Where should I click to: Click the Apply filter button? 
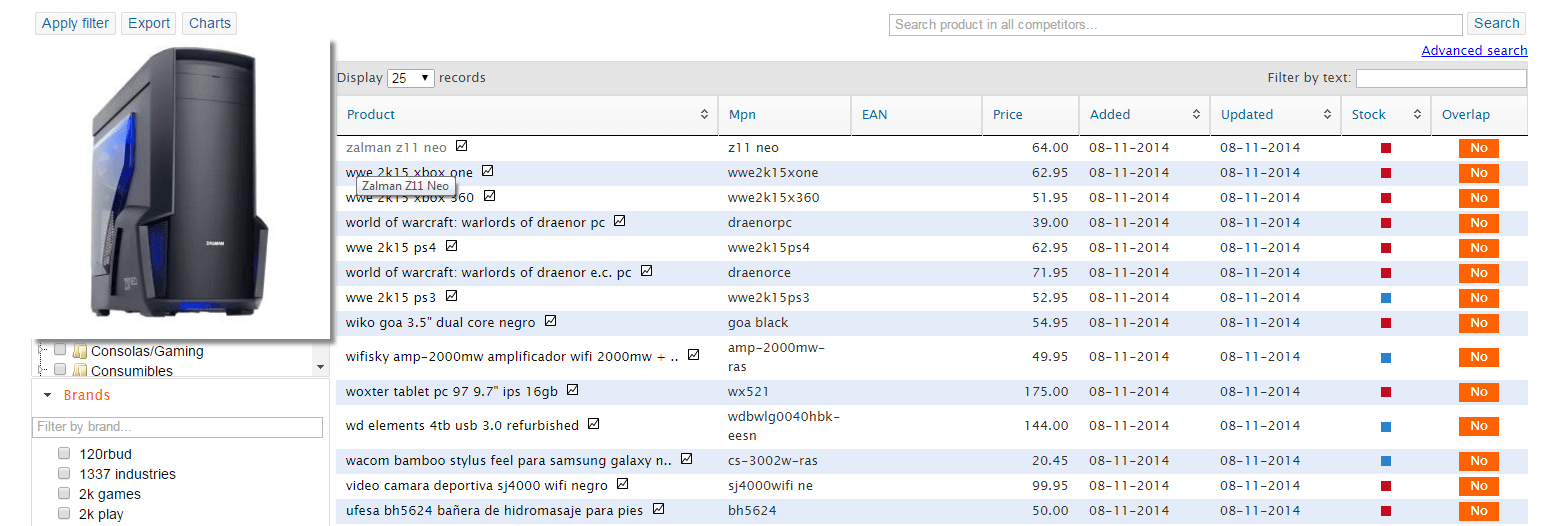coord(75,23)
